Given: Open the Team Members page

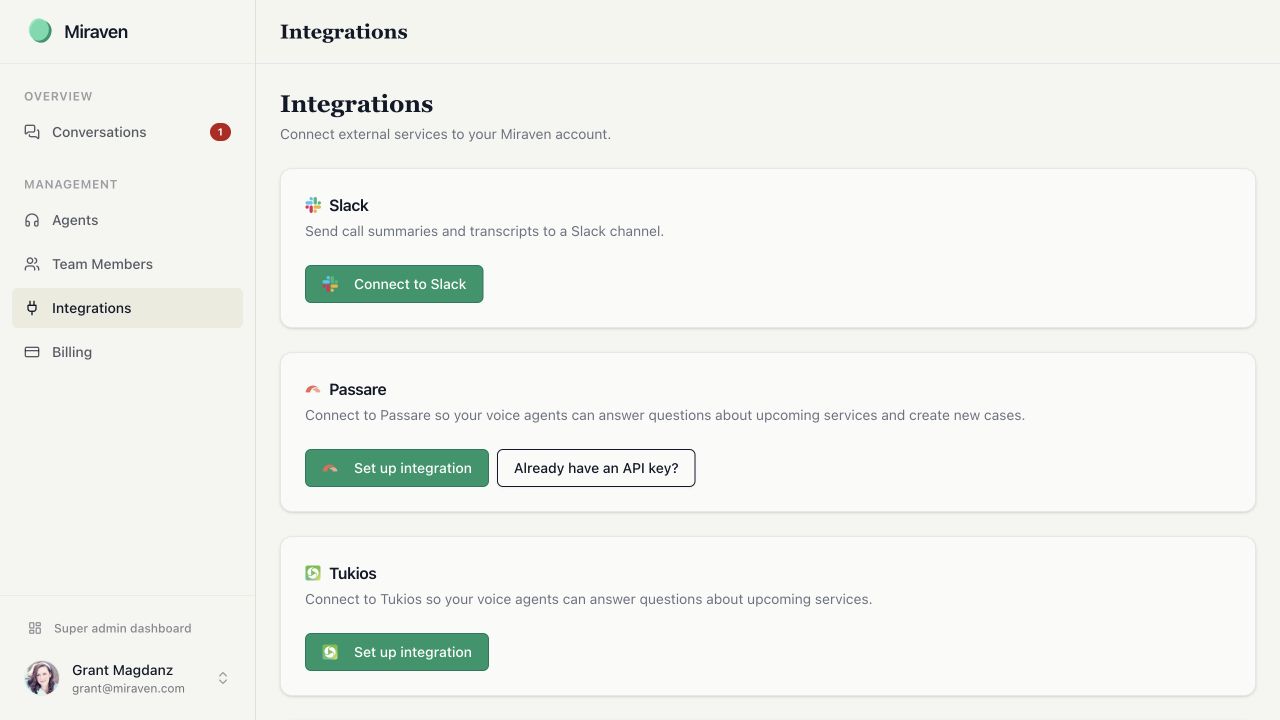Looking at the screenshot, I should (127, 264).
